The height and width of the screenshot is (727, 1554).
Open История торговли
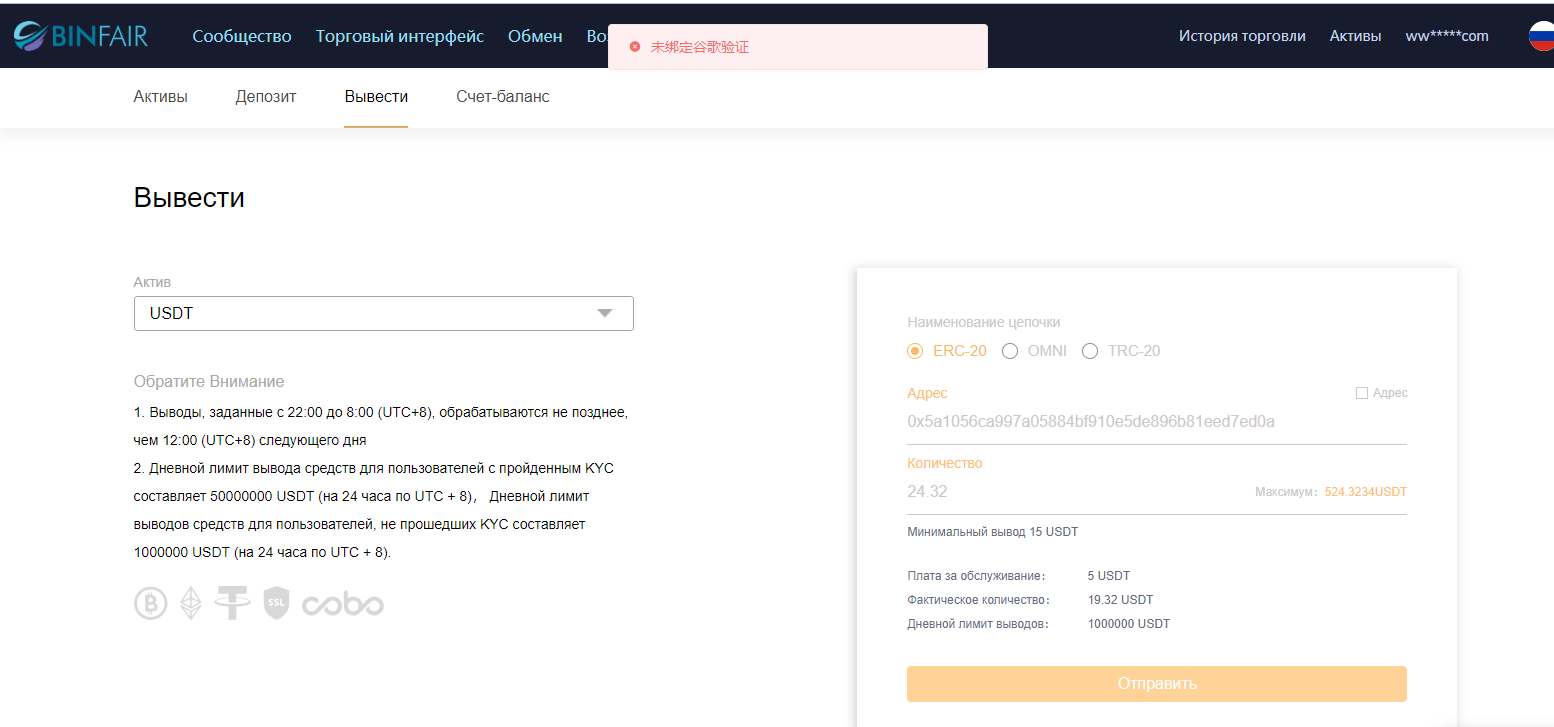[x=1242, y=35]
